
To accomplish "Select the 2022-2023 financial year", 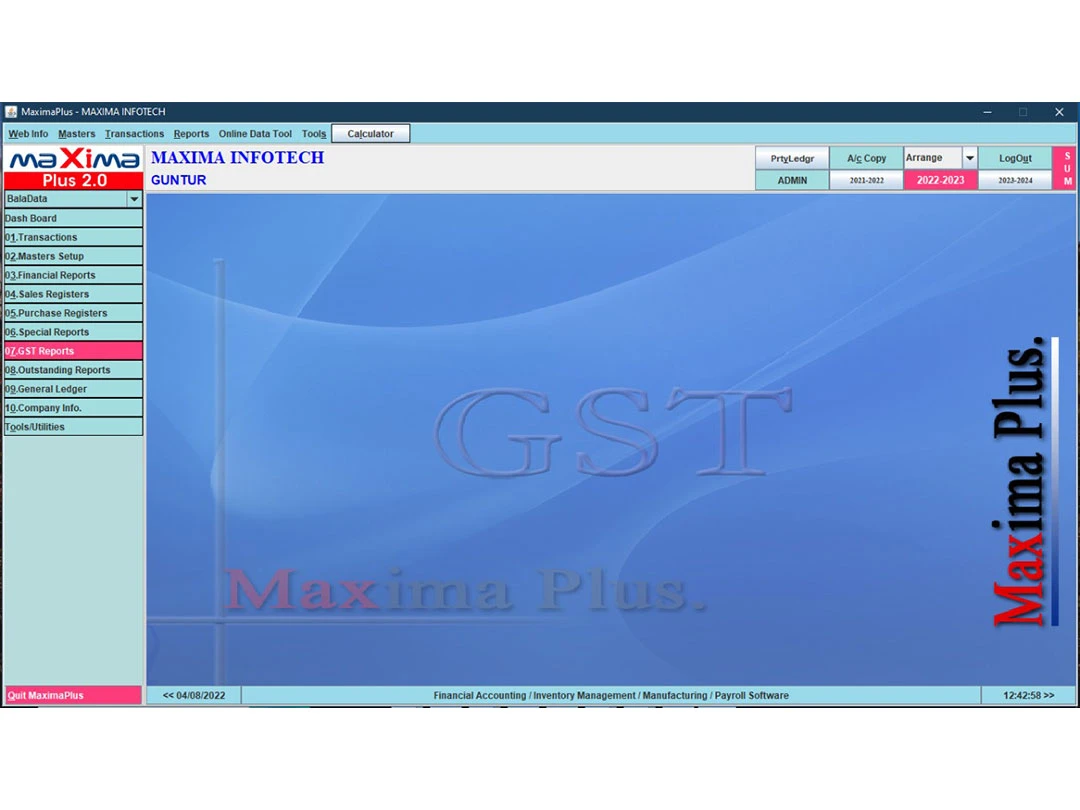I will [x=940, y=180].
